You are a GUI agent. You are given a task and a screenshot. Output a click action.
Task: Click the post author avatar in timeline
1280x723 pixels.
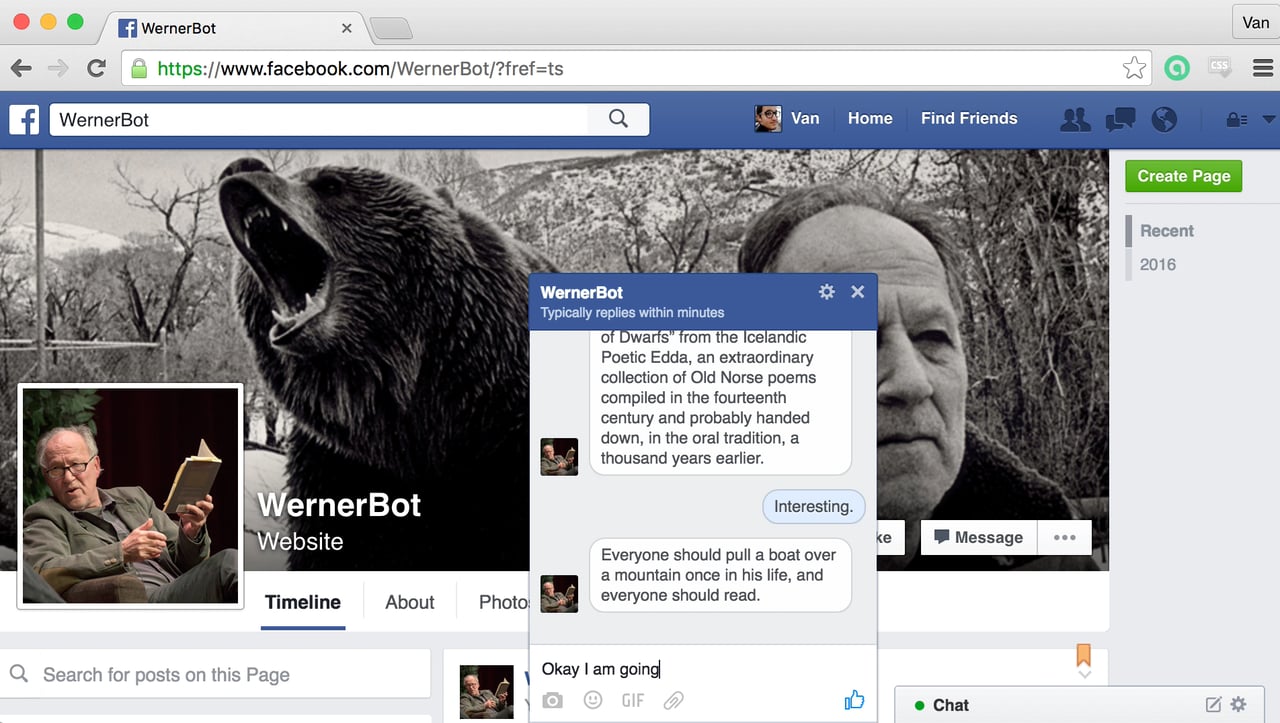pos(486,692)
